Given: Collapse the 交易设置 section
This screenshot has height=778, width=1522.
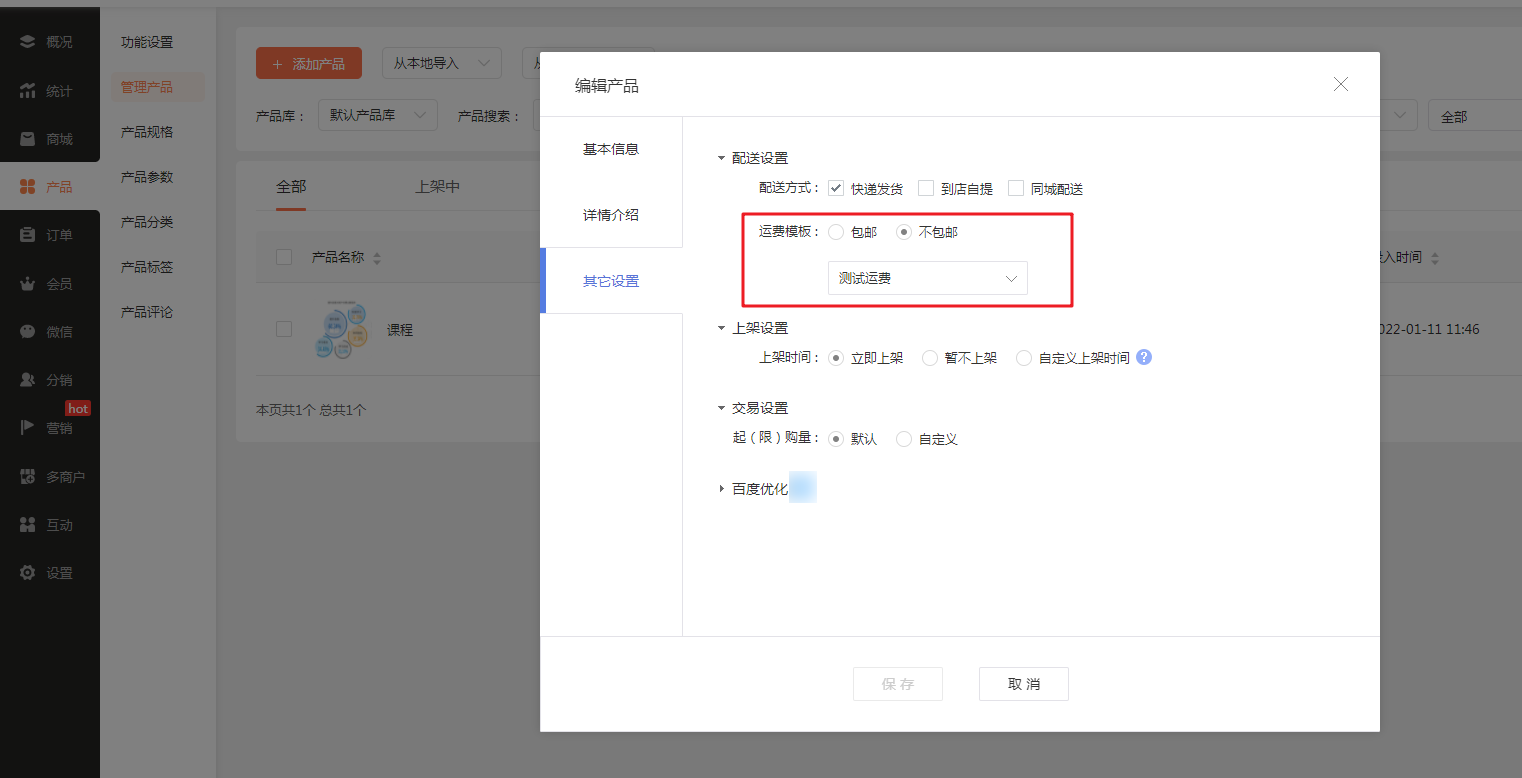Looking at the screenshot, I should (721, 408).
